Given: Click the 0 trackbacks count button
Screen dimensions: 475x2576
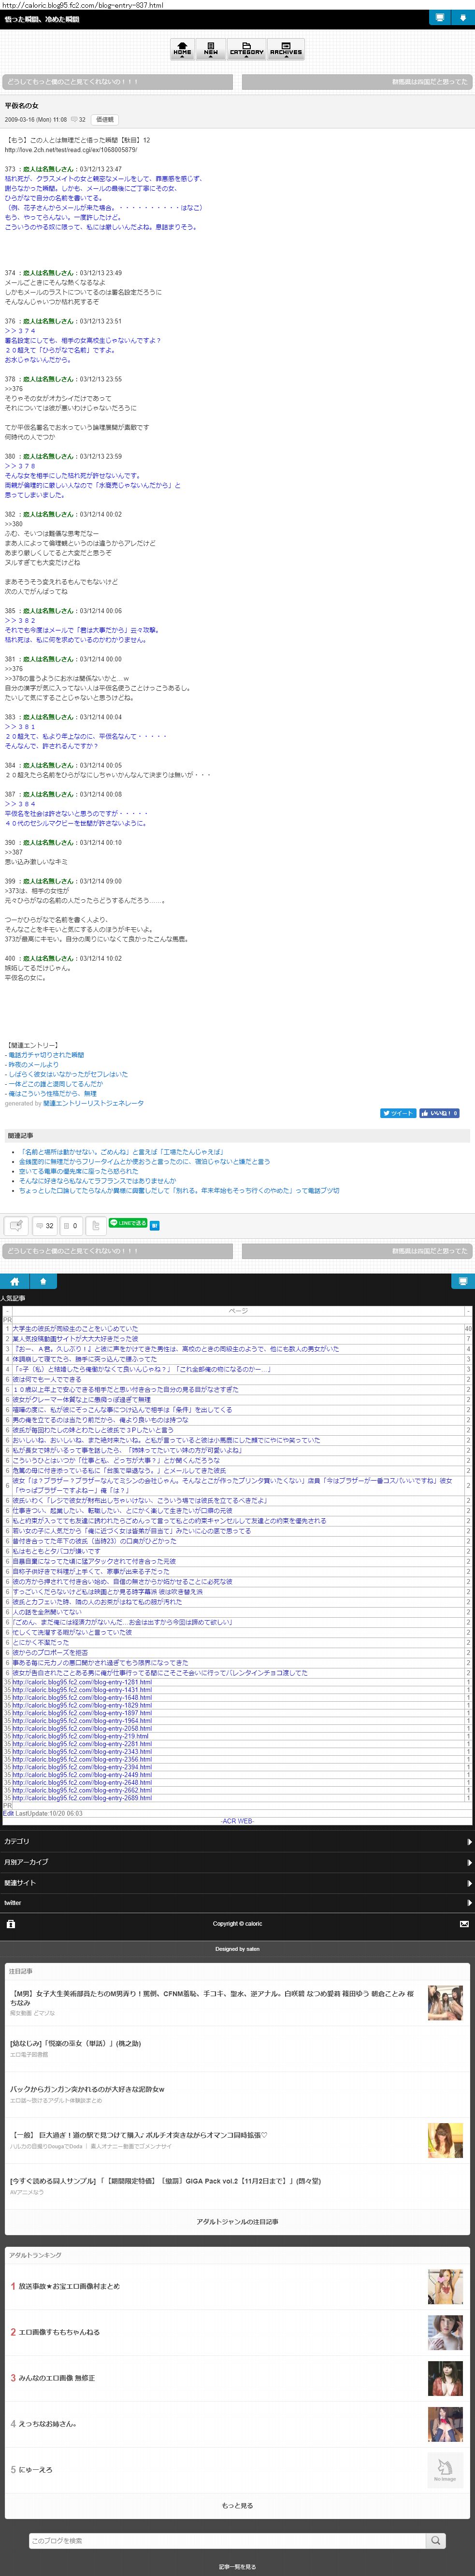Looking at the screenshot, I should [70, 1225].
